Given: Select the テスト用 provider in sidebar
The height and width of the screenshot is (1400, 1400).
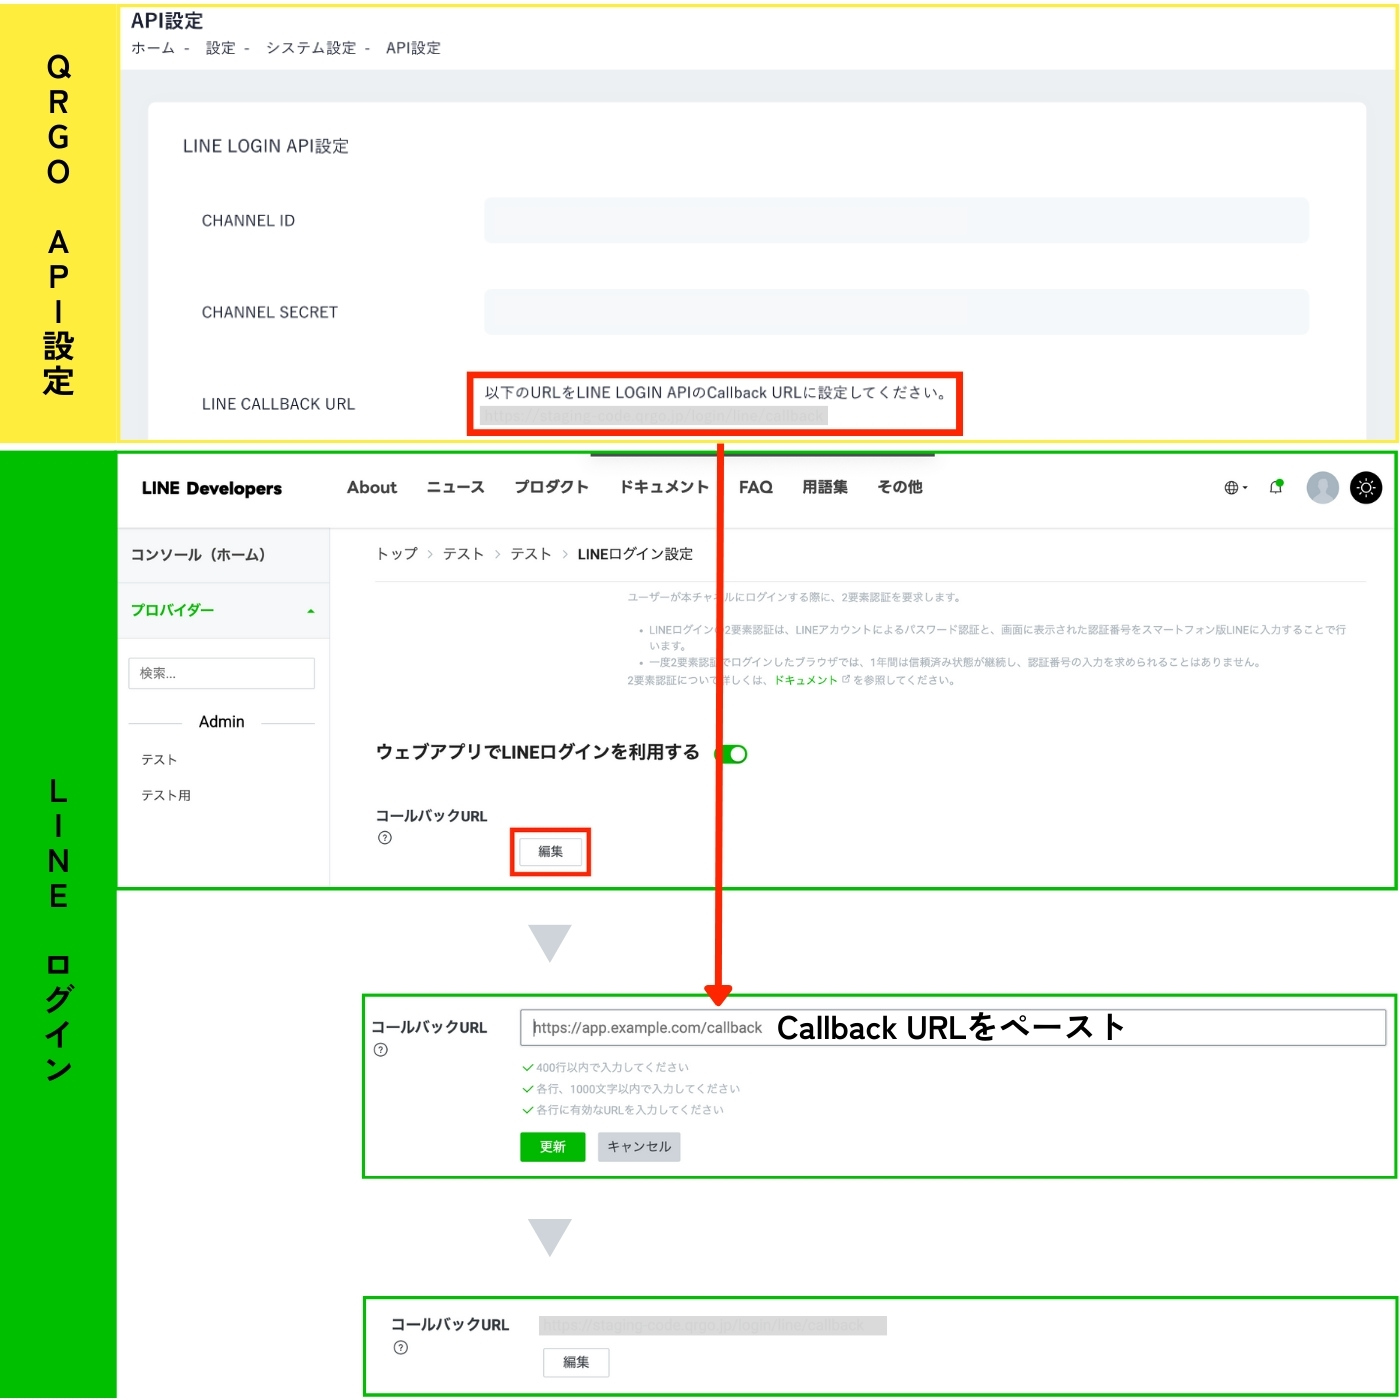Looking at the screenshot, I should [x=166, y=795].
